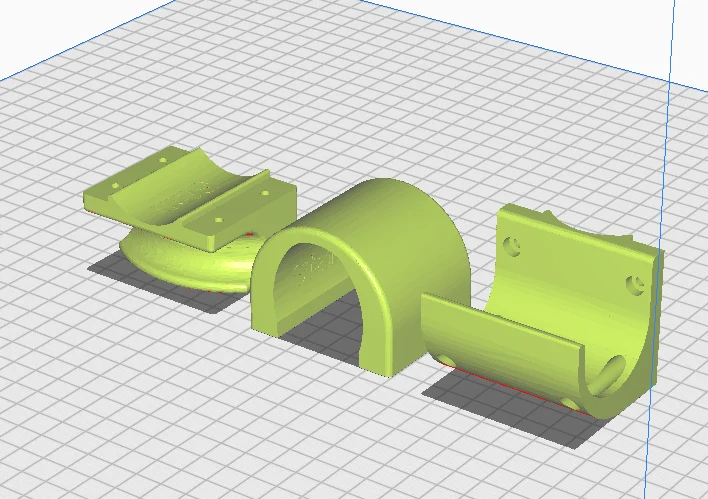Click the upper-left countersunk hole on cradle back plate

pyautogui.click(x=512, y=246)
